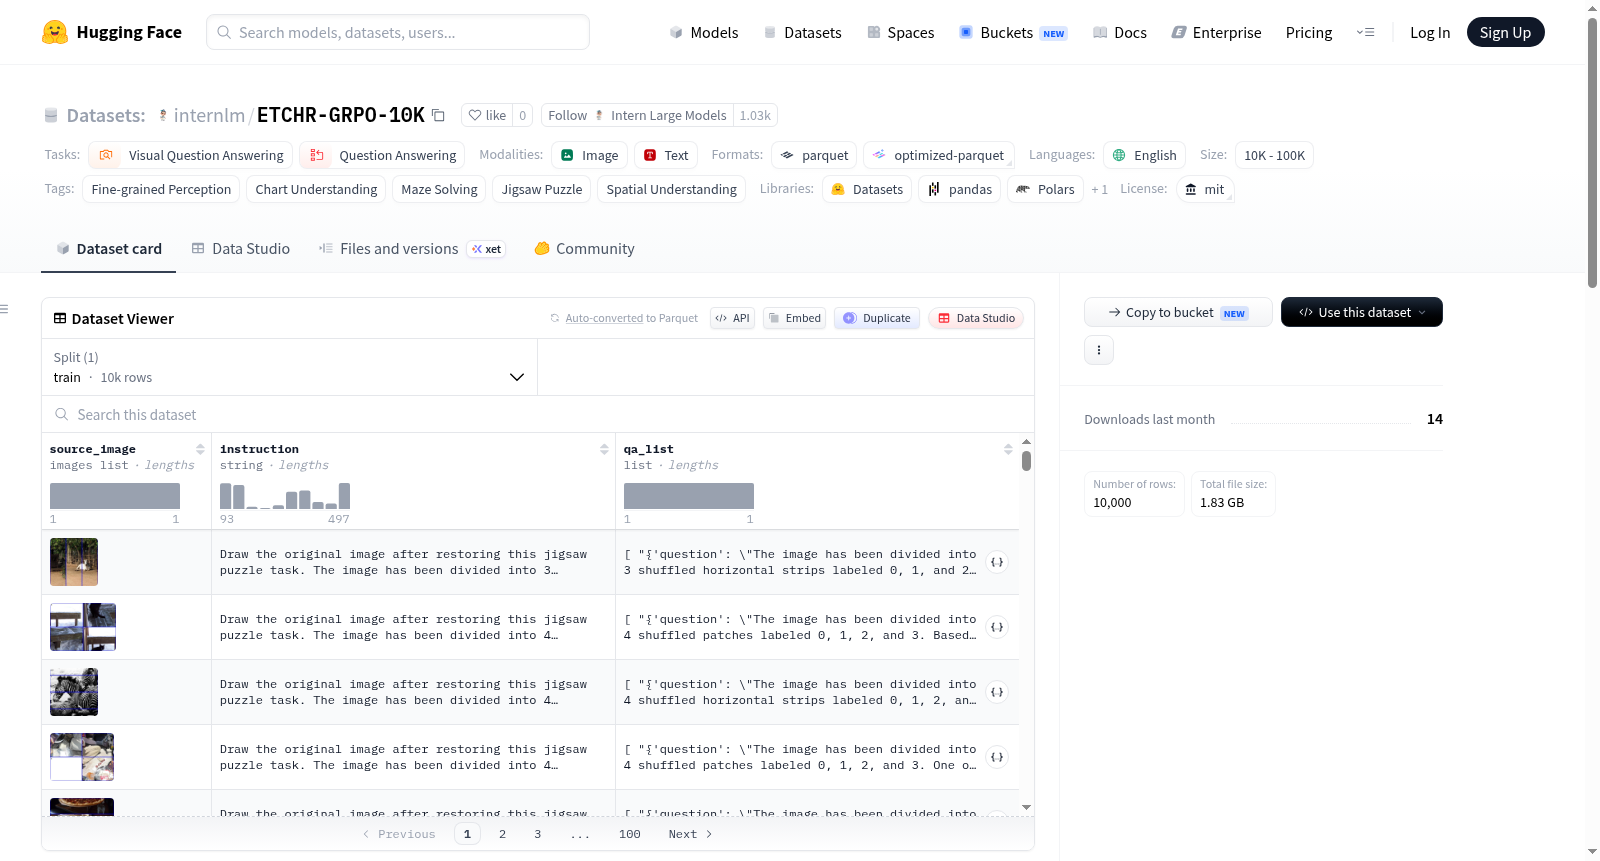Open Enterprise in top navigation
The width and height of the screenshot is (1600, 861).
click(1216, 32)
